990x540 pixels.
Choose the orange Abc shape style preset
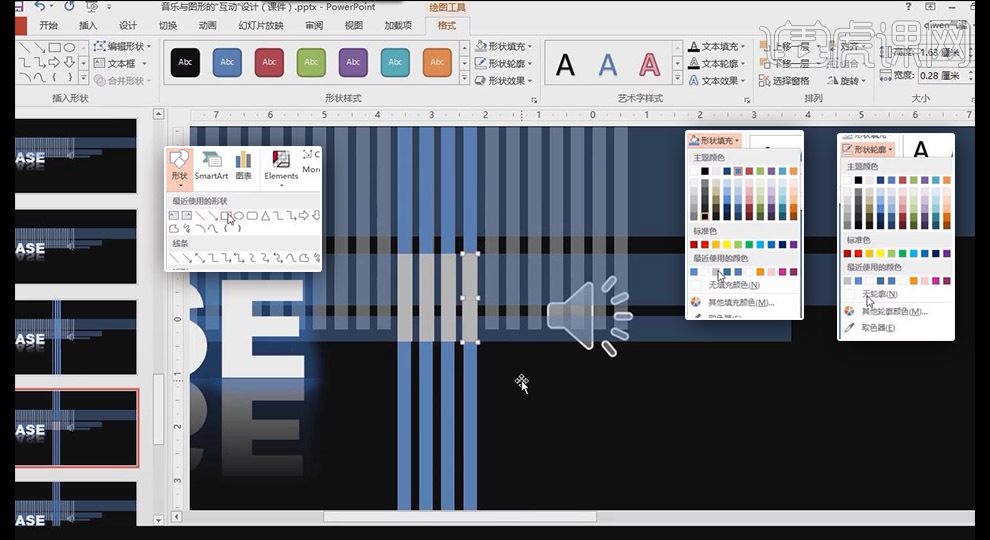[x=437, y=62]
